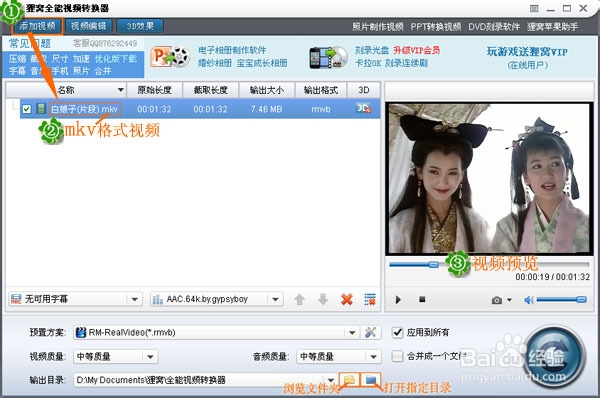Open 照片制作视频 menu item
600x398 pixels.
pyautogui.click(x=377, y=27)
